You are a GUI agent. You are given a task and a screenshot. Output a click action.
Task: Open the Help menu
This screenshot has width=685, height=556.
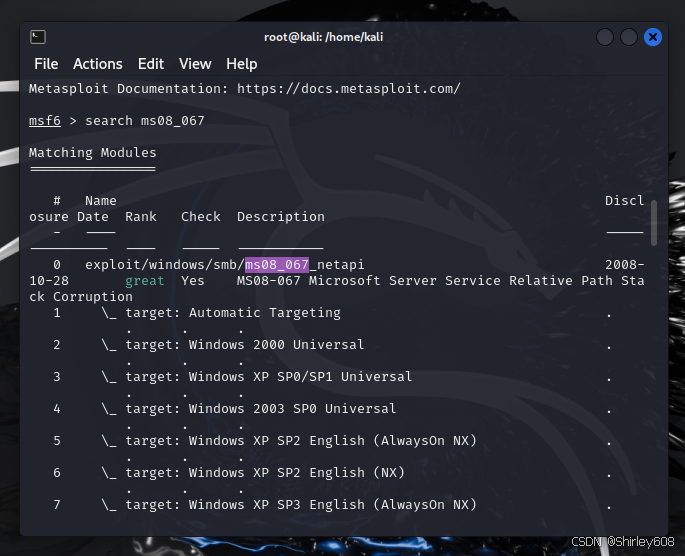click(x=242, y=64)
